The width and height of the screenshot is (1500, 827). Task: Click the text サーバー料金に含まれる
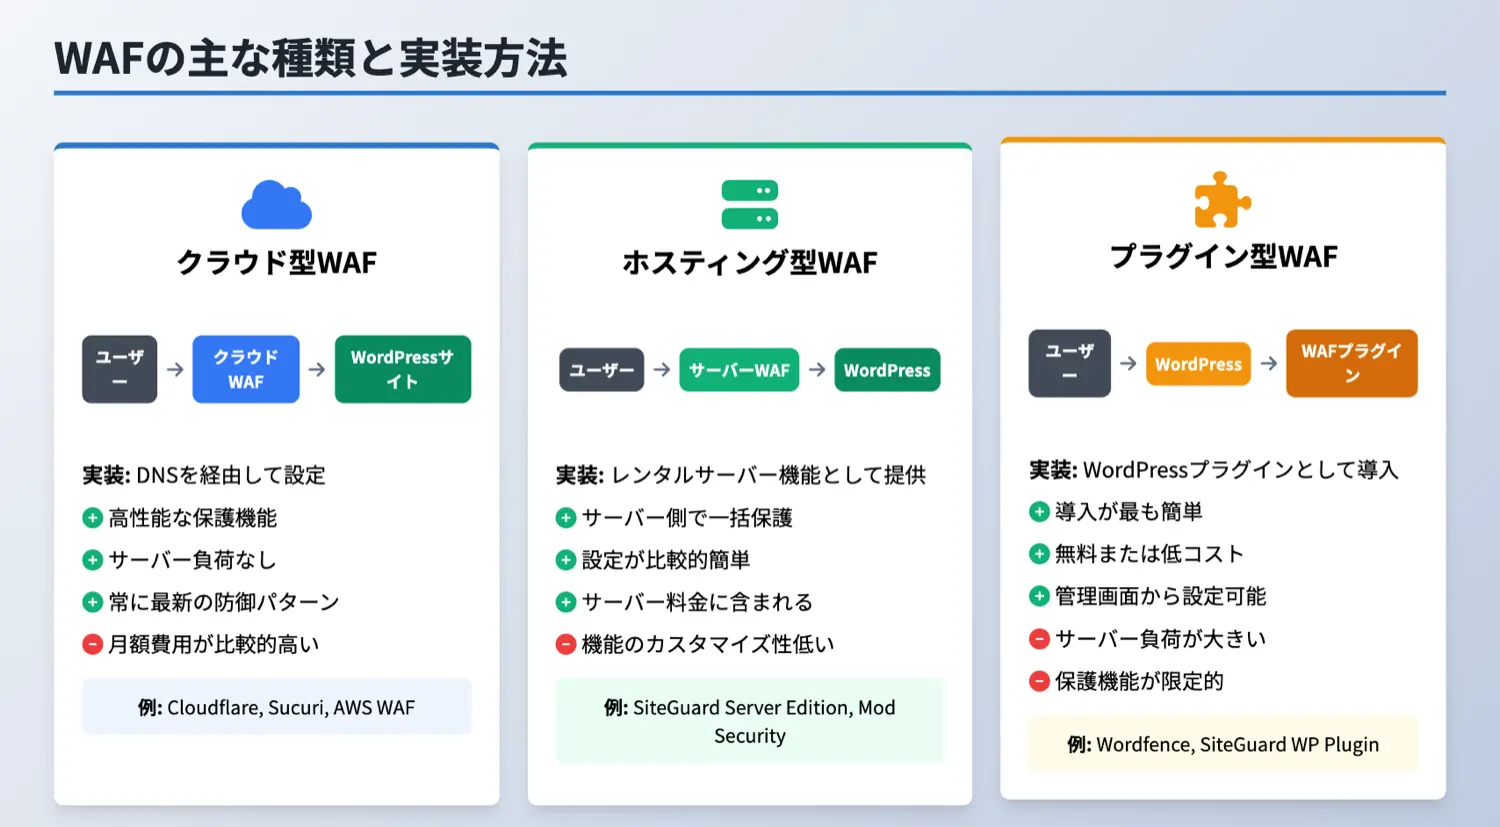pyautogui.click(x=697, y=602)
